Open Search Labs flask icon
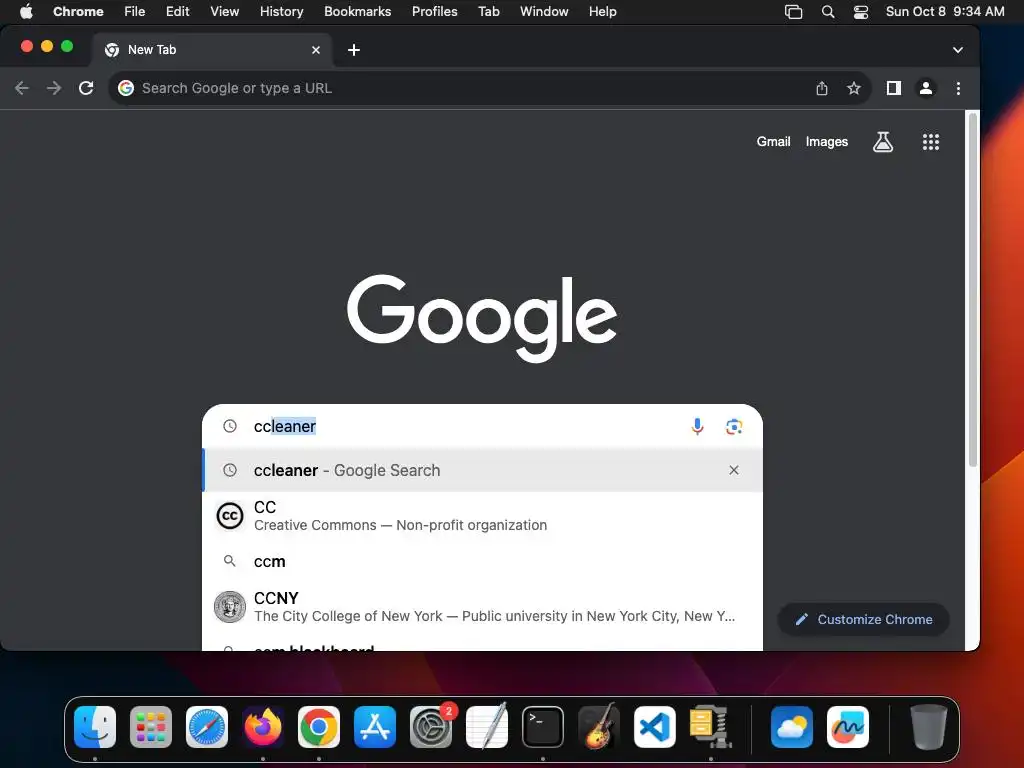 (883, 142)
